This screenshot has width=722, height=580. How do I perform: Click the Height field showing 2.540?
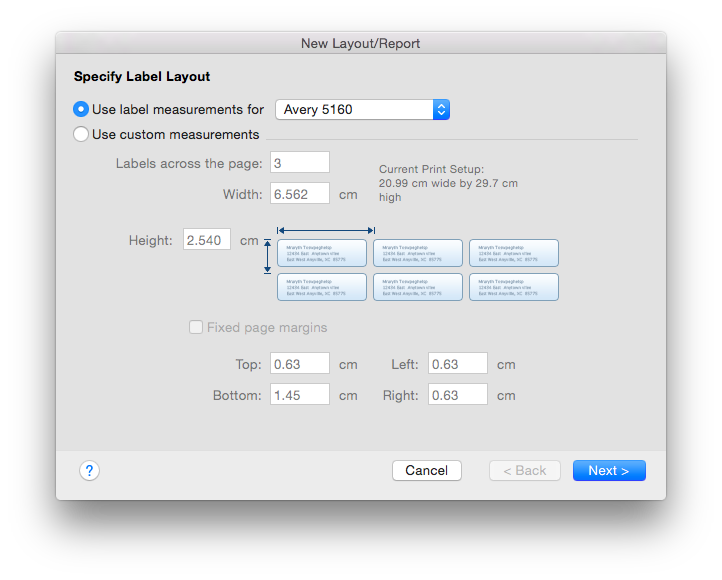click(207, 239)
